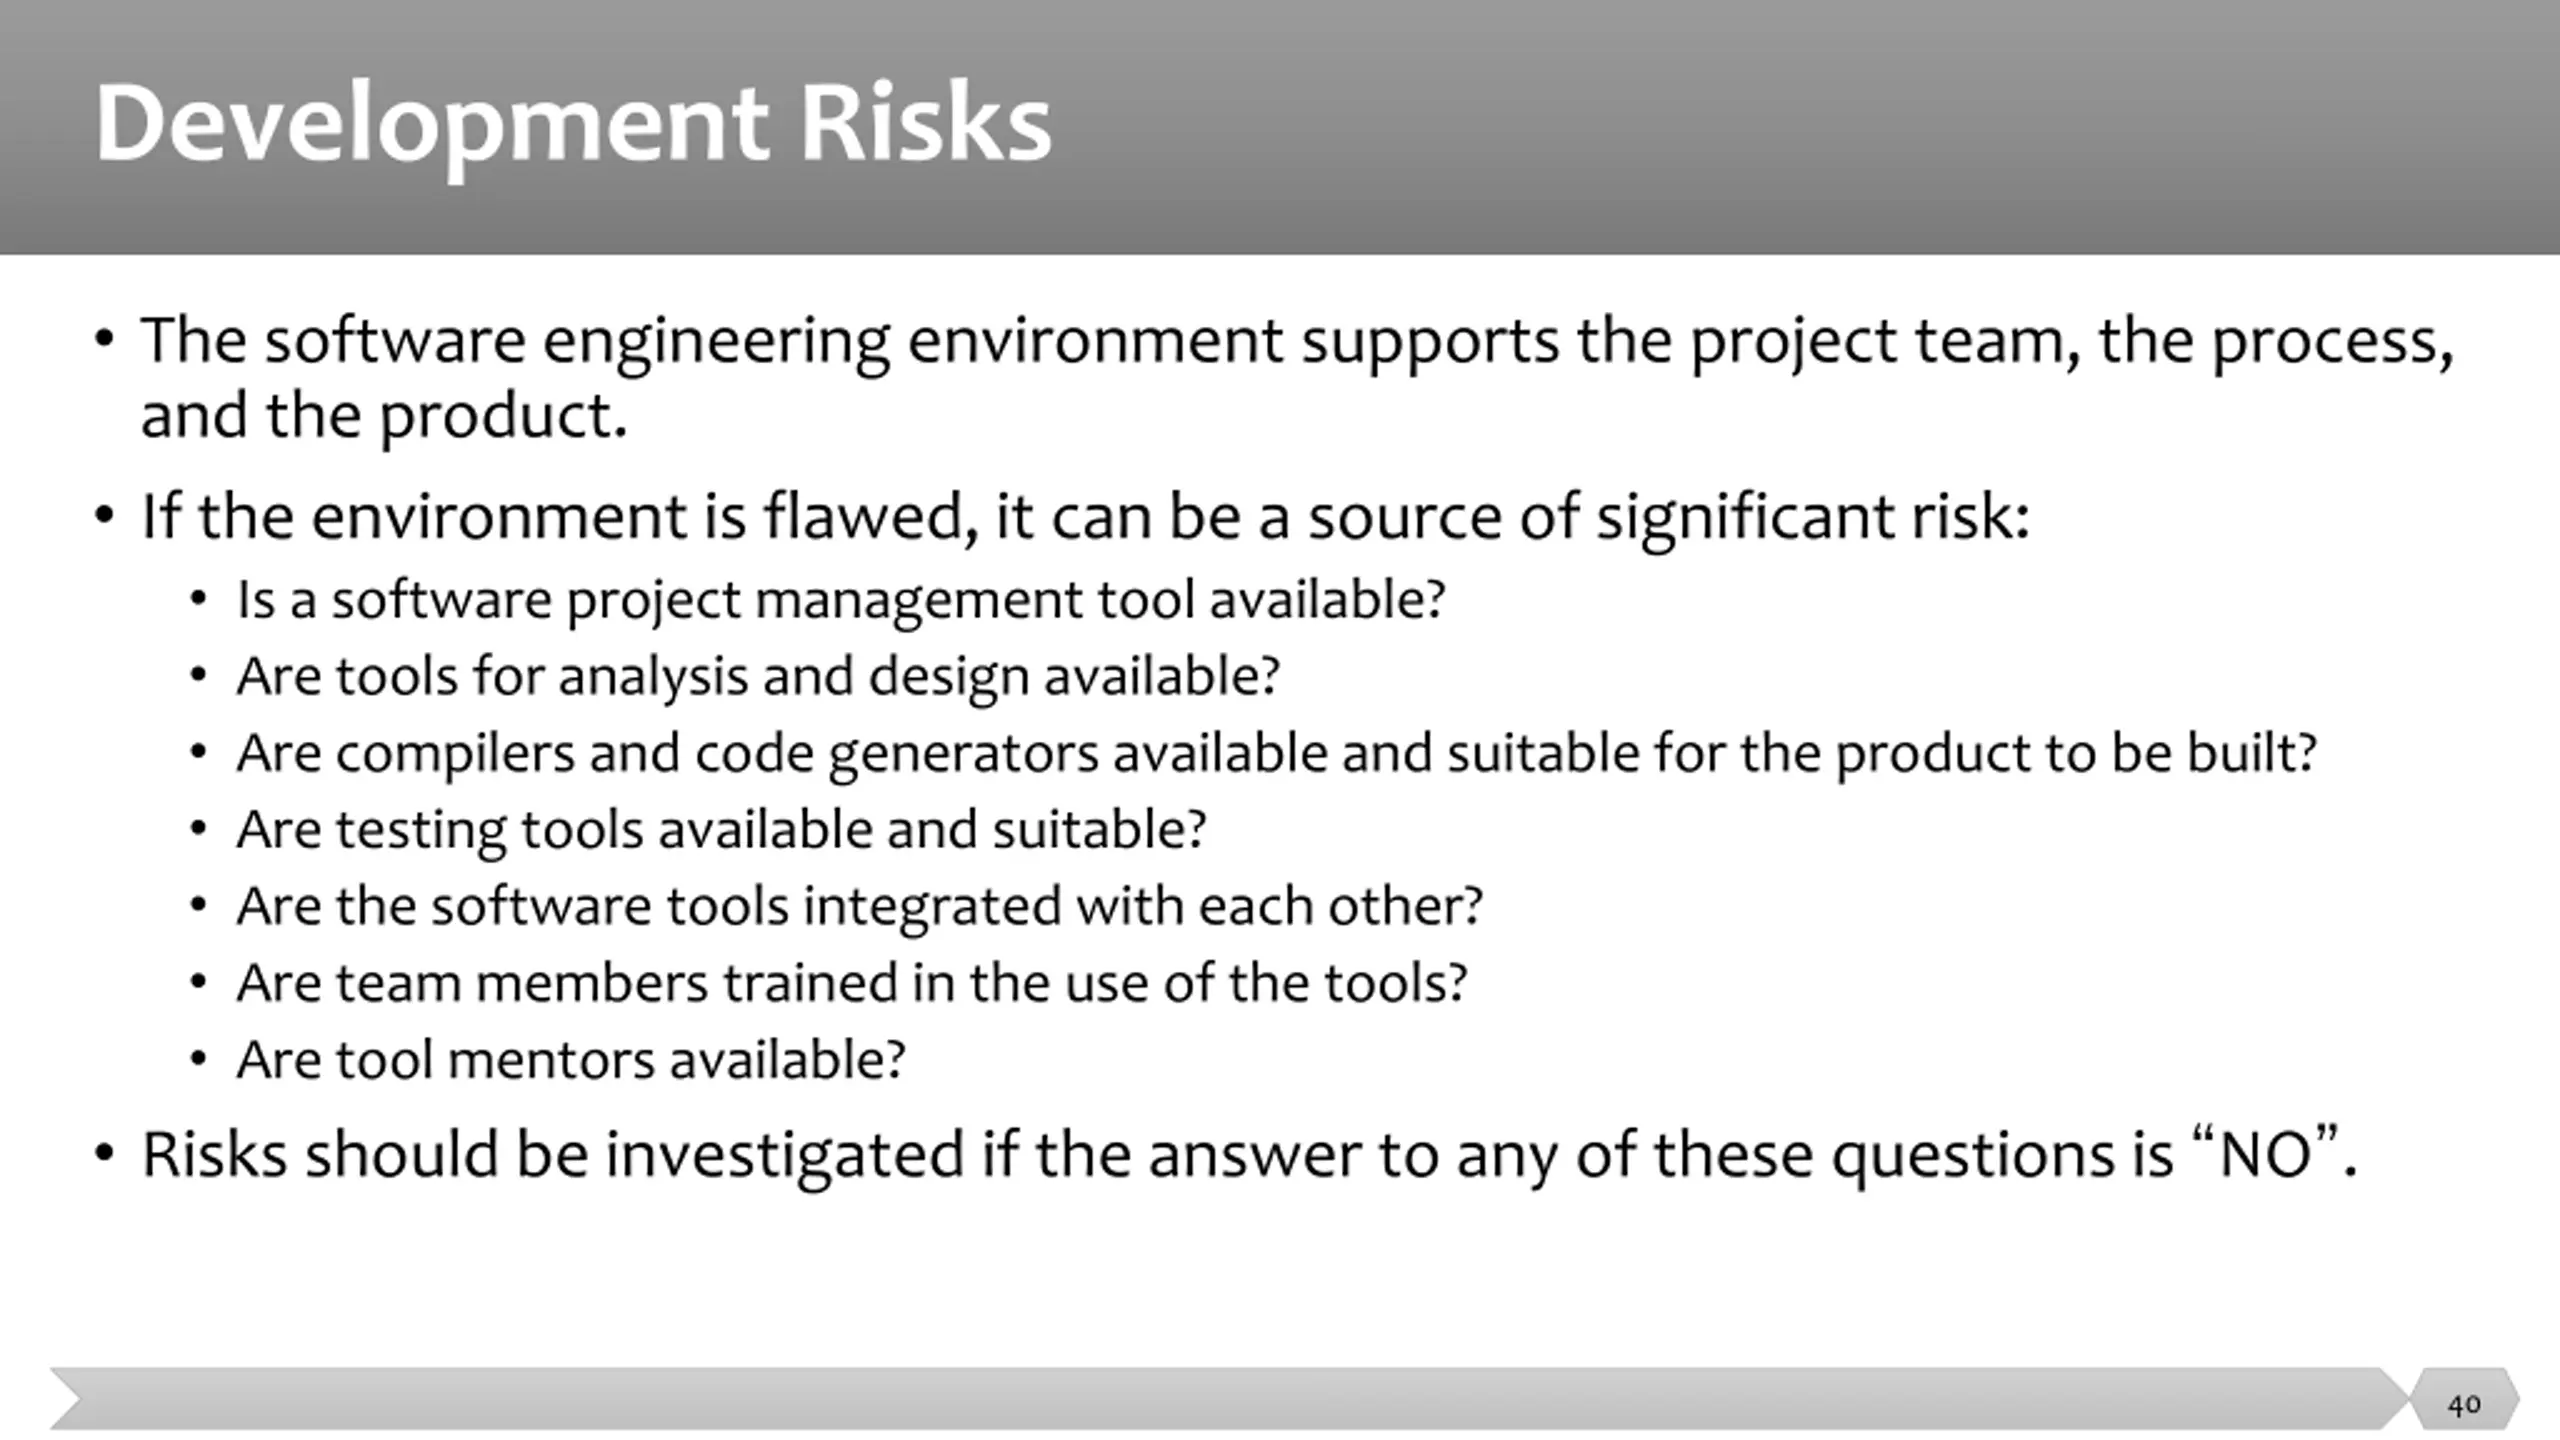Click the word 'Development' in the header

click(432, 126)
